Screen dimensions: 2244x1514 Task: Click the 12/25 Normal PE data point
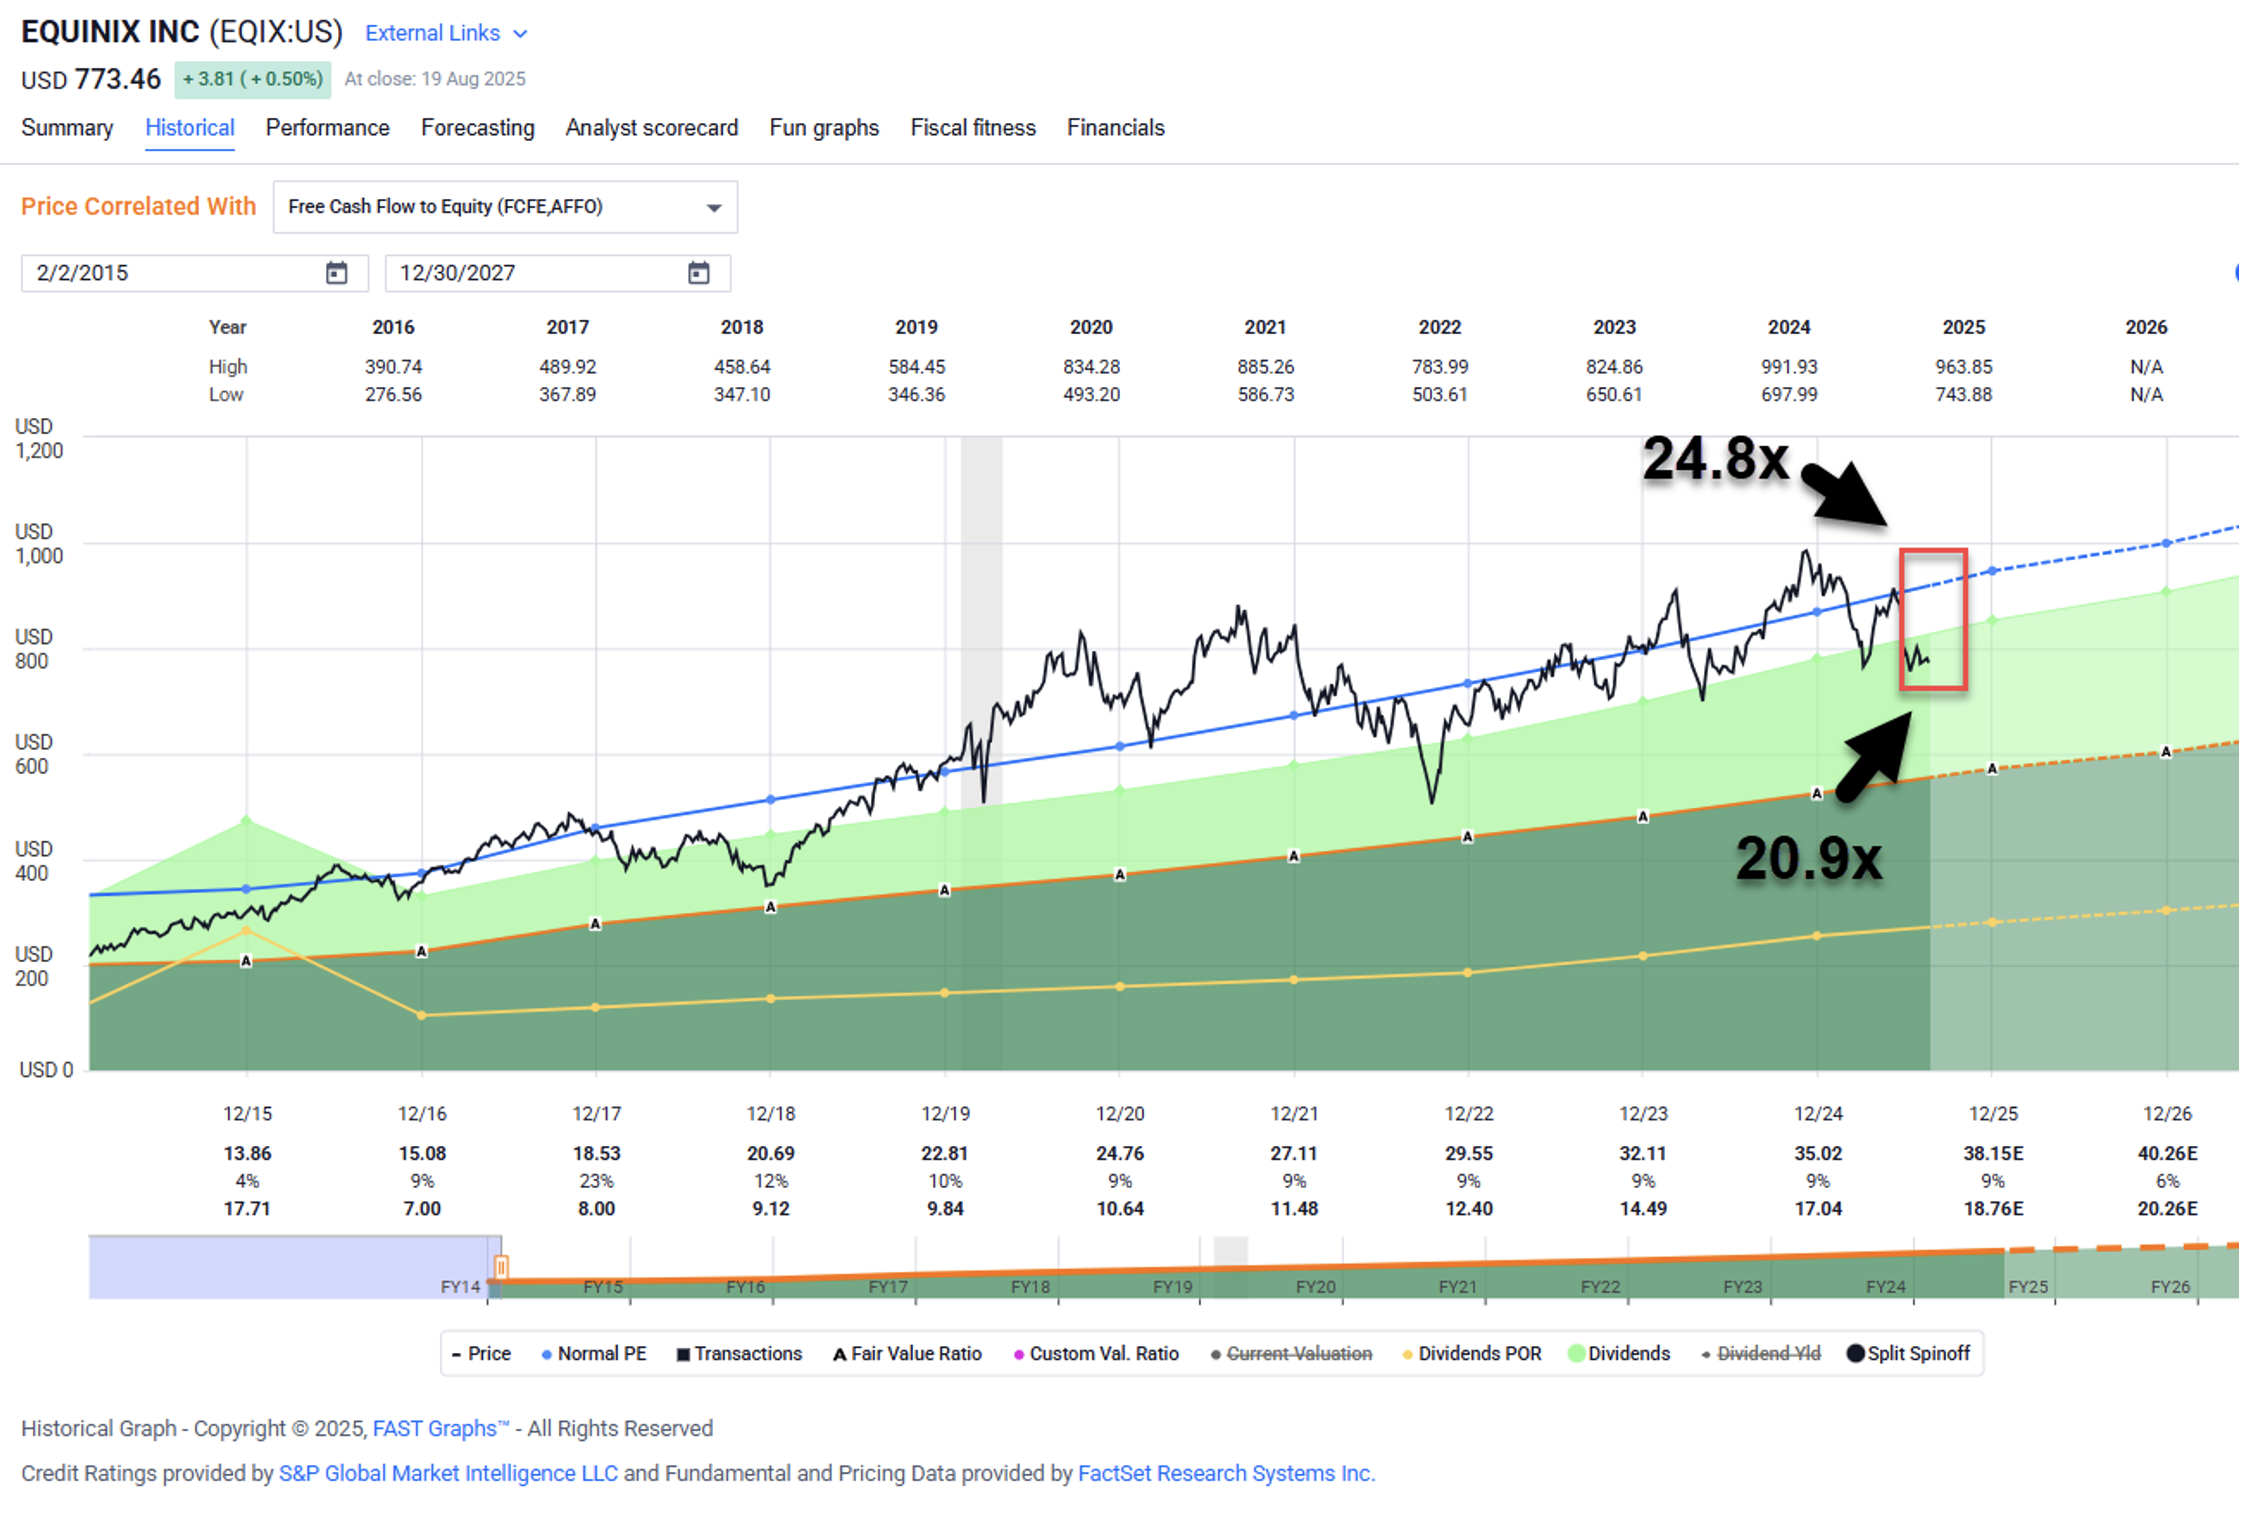click(1992, 571)
